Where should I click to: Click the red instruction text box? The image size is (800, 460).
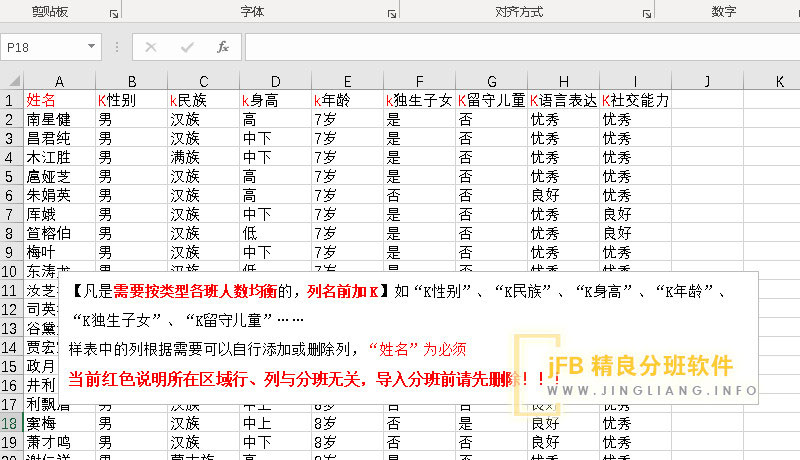tap(408, 338)
